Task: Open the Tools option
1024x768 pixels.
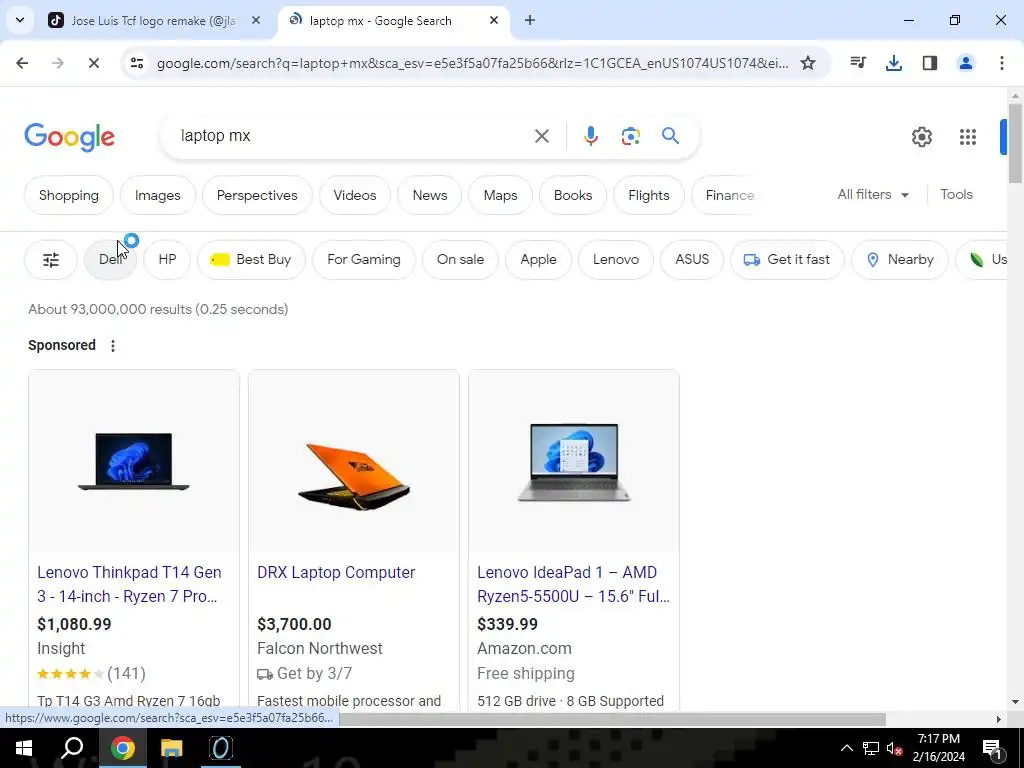Action: click(x=956, y=195)
